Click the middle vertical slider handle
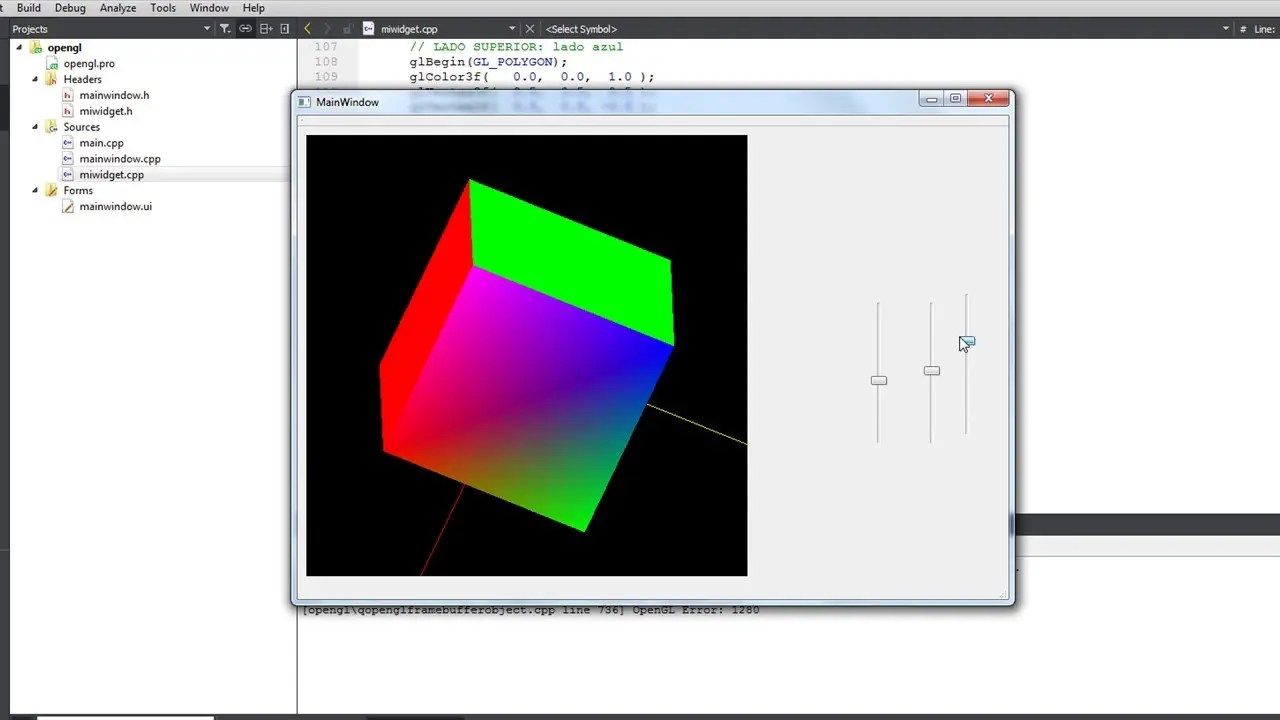The height and width of the screenshot is (720, 1280). tap(931, 371)
